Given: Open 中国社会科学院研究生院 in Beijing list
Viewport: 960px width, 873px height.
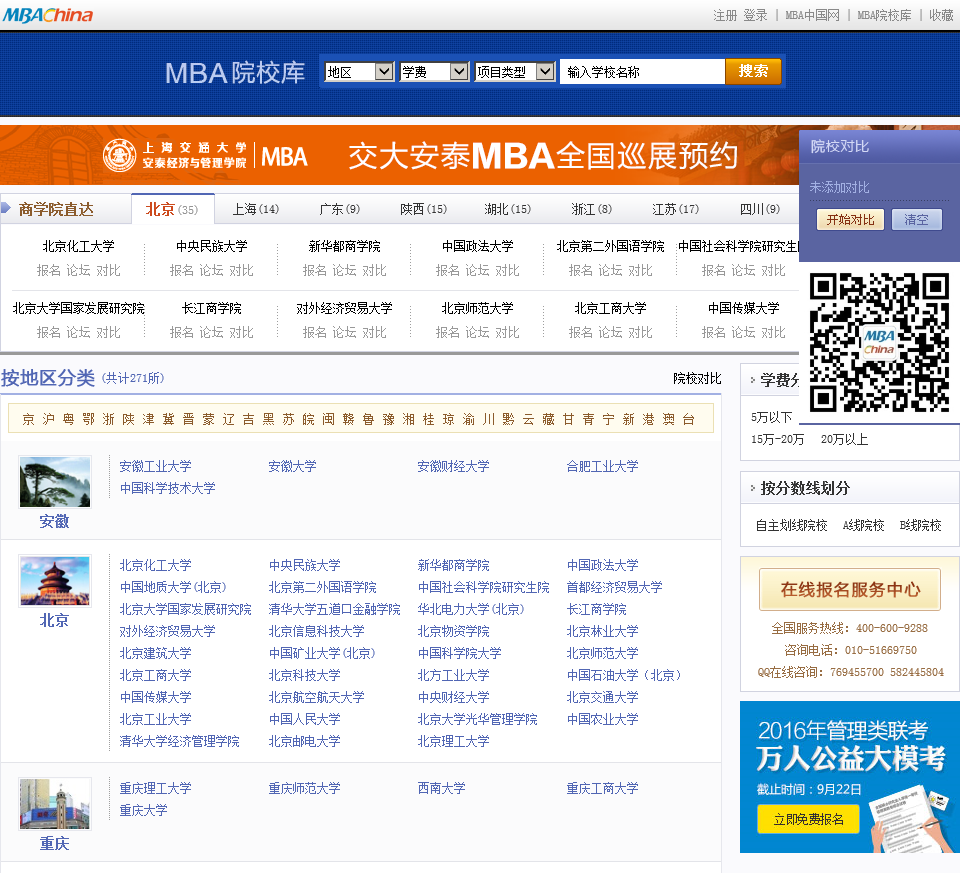Looking at the screenshot, I should (484, 587).
